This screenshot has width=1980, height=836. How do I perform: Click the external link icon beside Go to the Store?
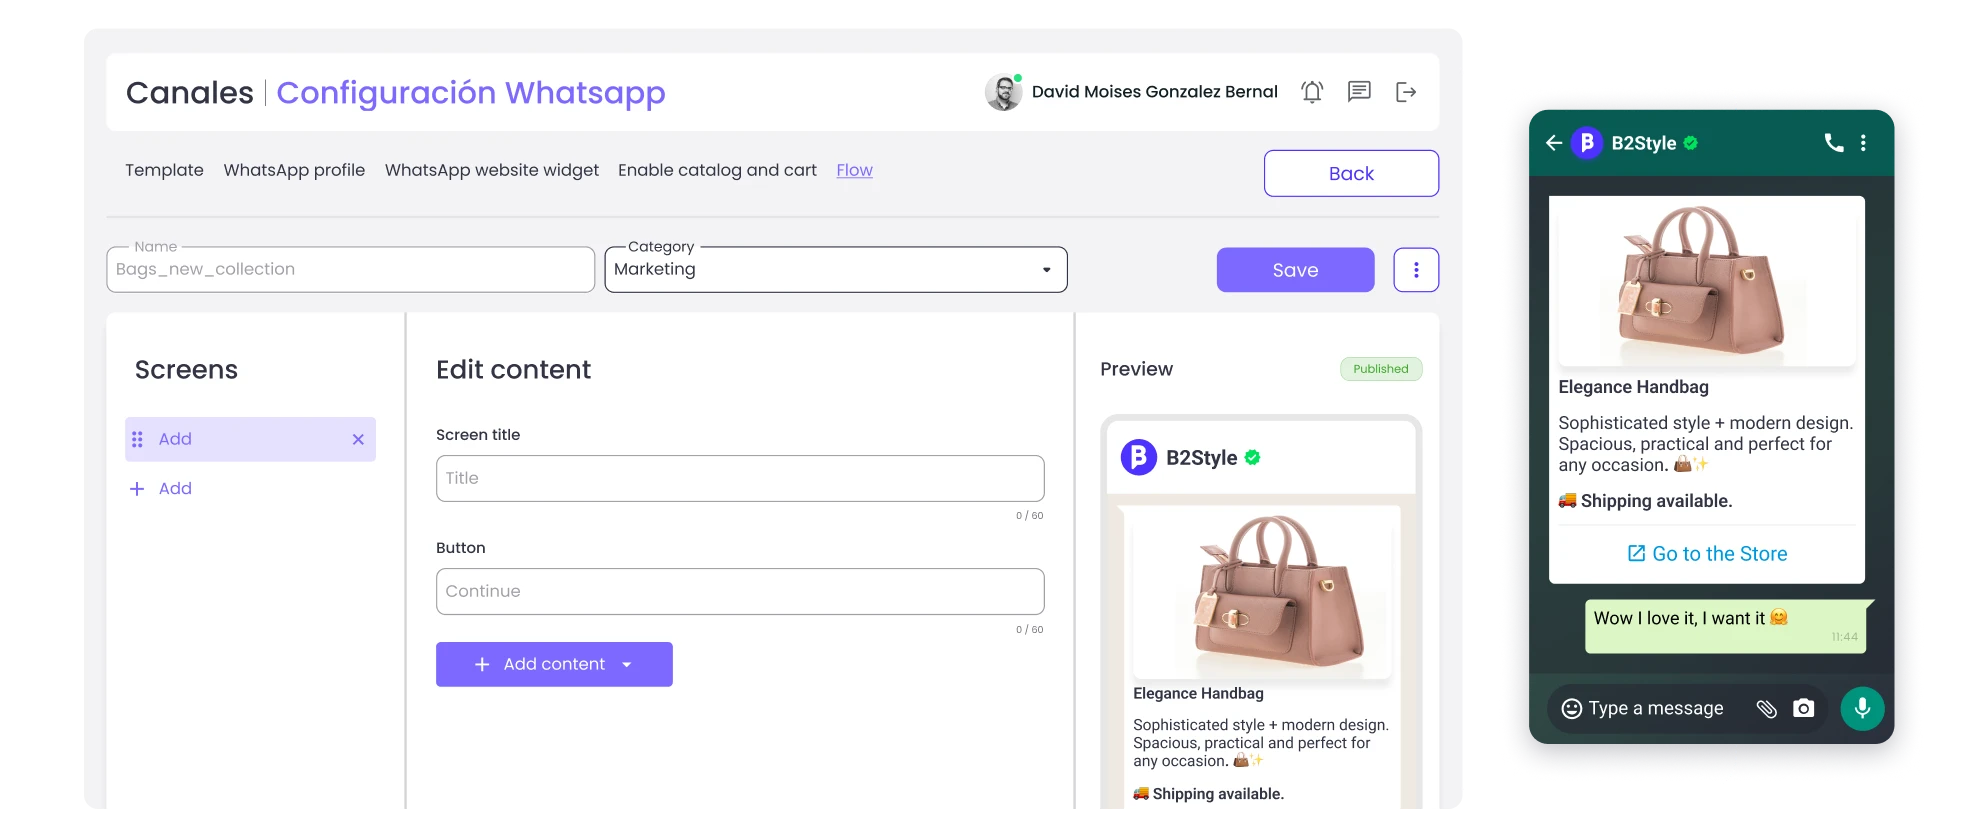[x=1636, y=553]
